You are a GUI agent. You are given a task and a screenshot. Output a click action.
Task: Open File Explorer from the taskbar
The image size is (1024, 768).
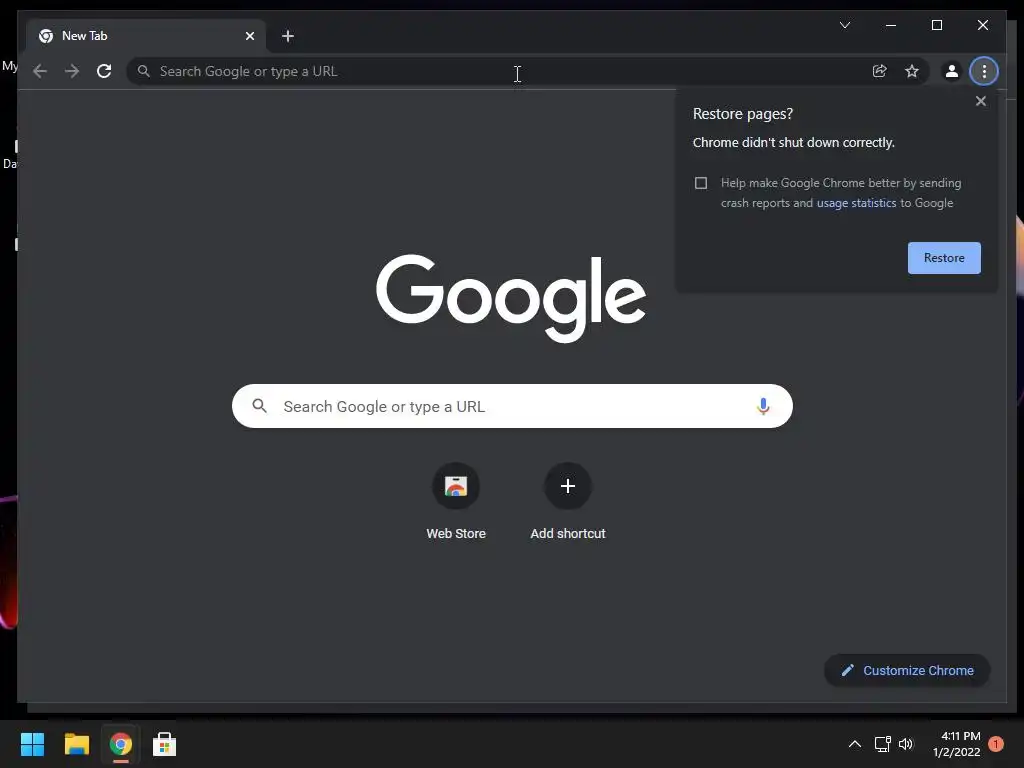(x=76, y=744)
